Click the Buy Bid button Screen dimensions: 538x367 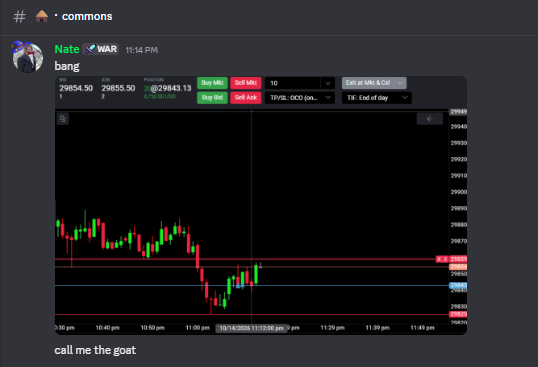click(x=212, y=97)
